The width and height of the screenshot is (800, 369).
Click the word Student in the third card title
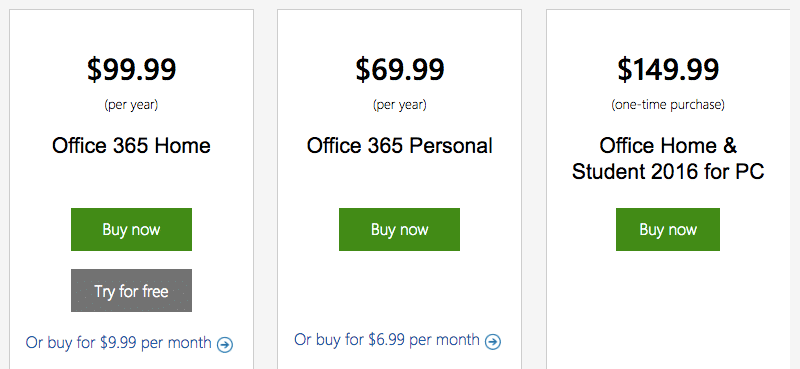(605, 172)
